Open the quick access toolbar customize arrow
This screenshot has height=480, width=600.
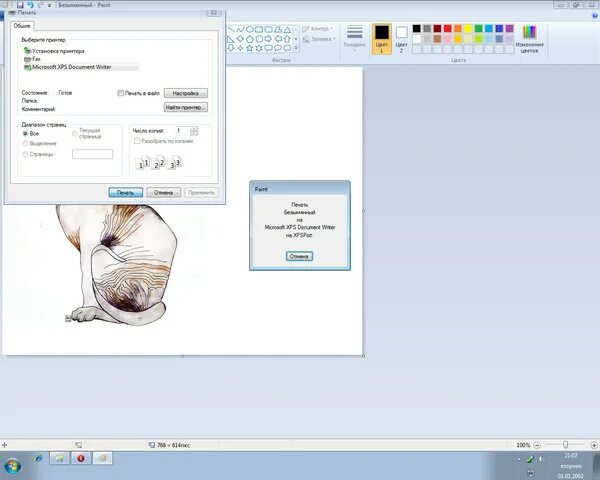click(x=50, y=5)
